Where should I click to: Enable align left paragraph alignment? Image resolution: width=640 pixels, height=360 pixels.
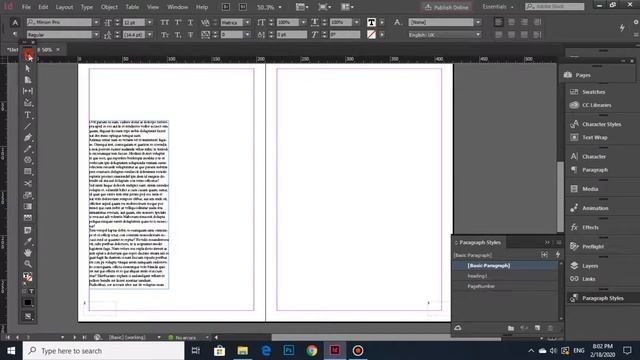(498, 22)
